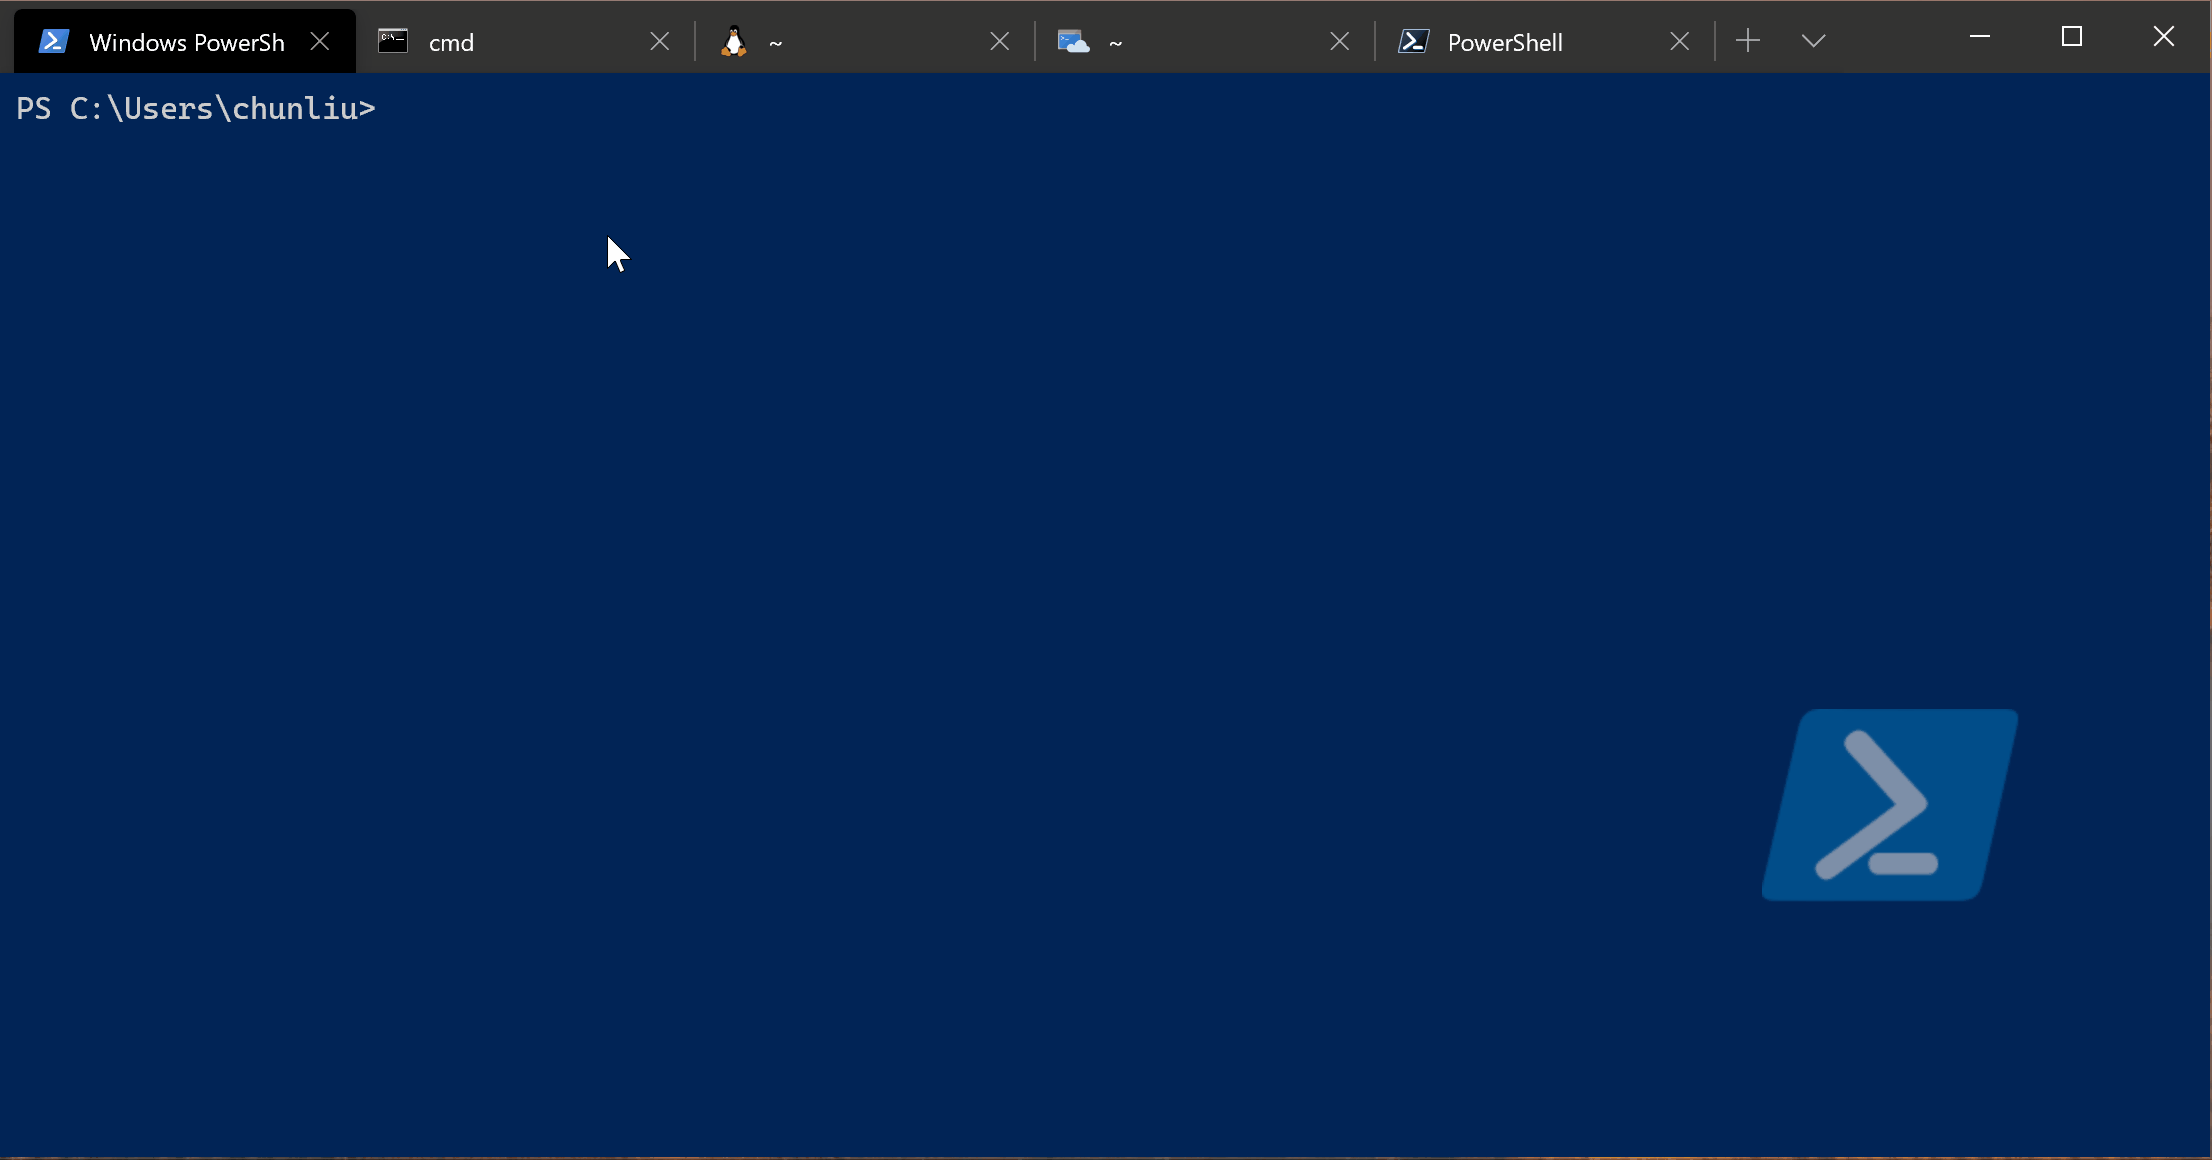Click the cmd console tab icon
Viewport: 2212px width, 1160px height.
pos(393,41)
